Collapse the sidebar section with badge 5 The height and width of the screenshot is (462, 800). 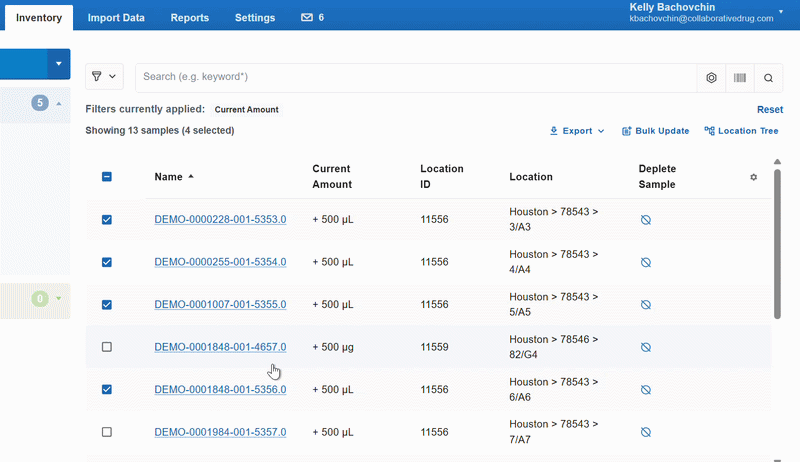(x=59, y=104)
